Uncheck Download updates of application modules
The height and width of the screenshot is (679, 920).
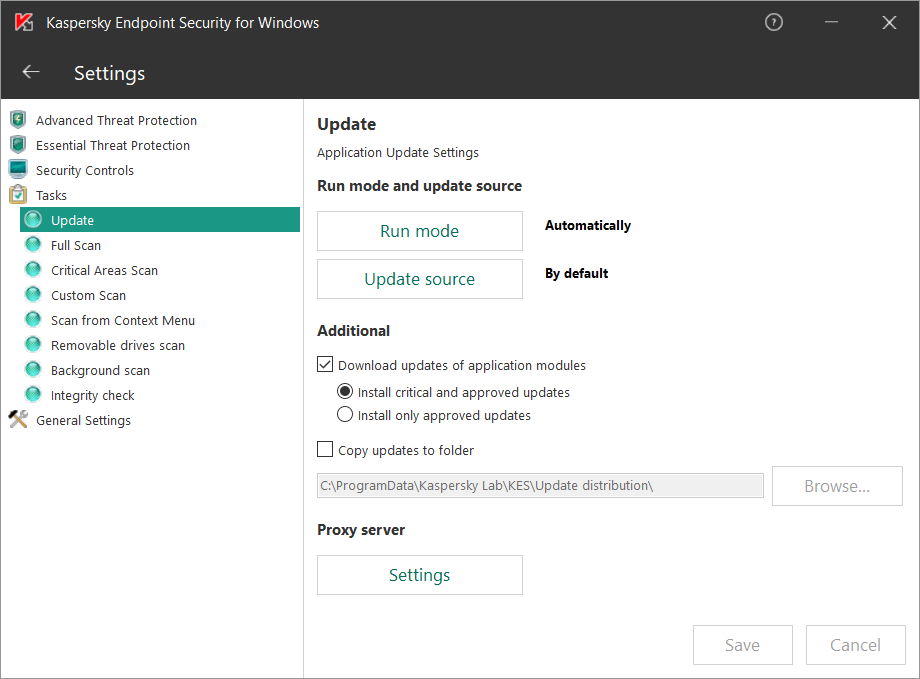[325, 364]
